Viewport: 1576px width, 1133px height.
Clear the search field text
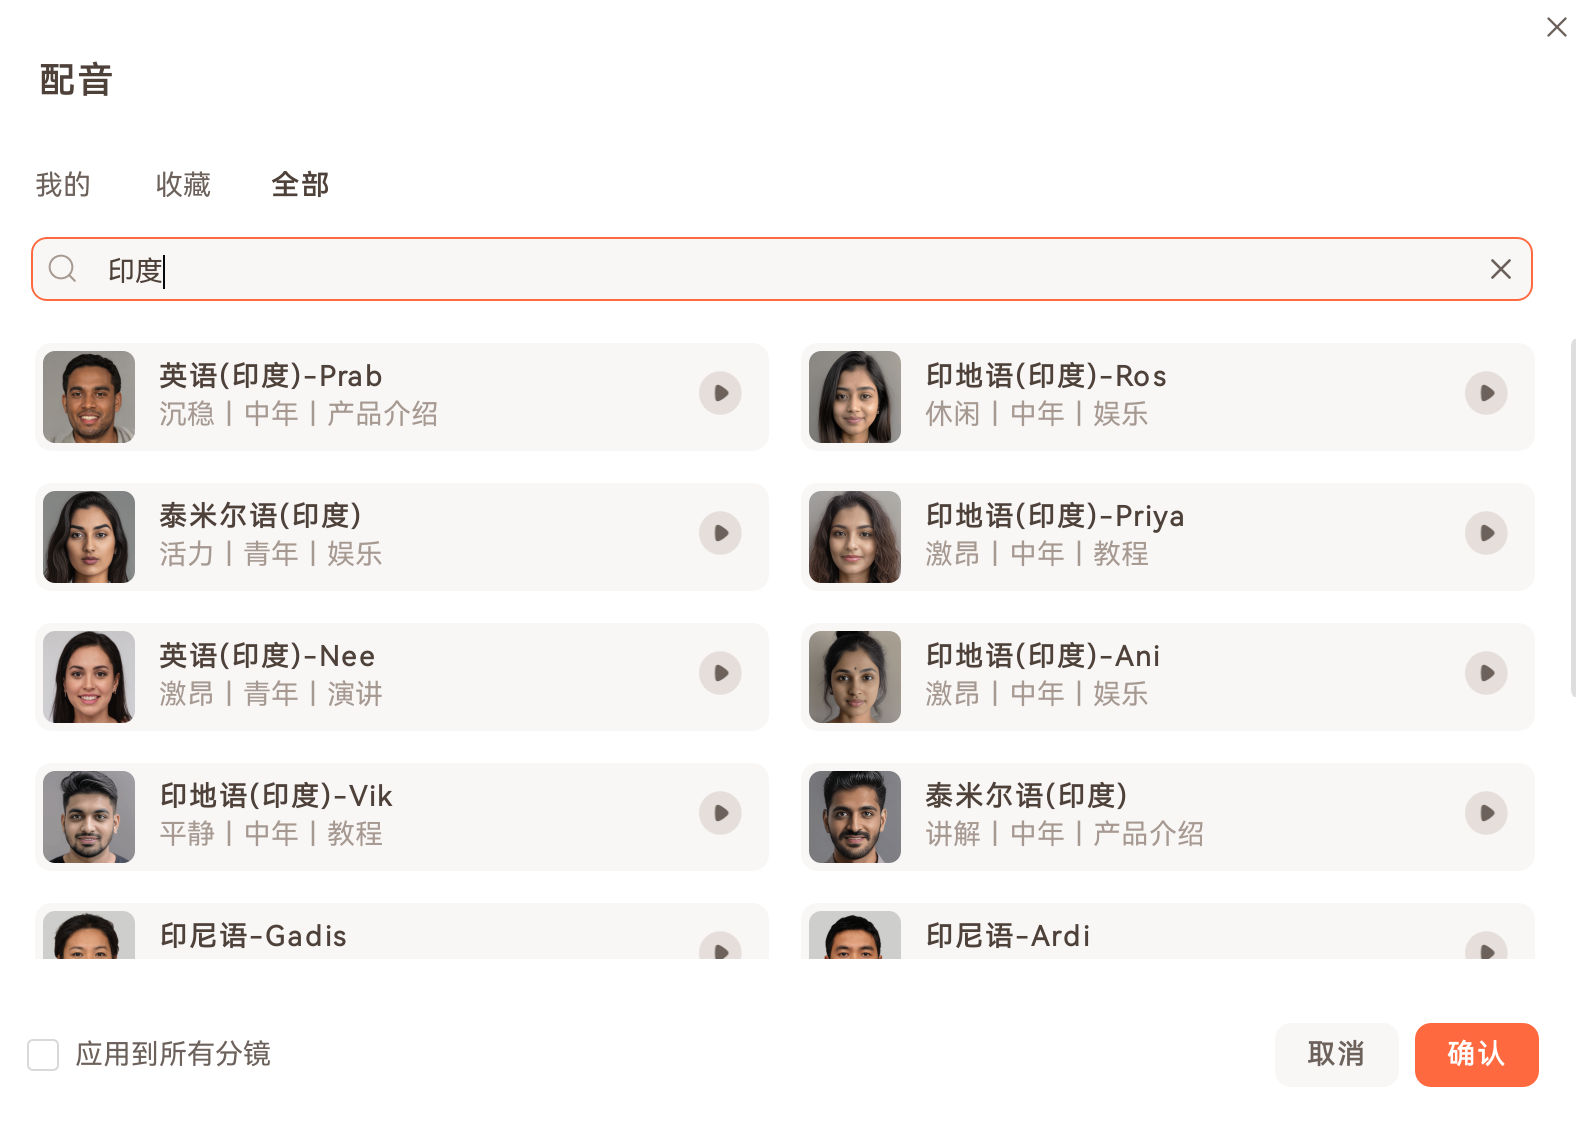pos(1500,269)
